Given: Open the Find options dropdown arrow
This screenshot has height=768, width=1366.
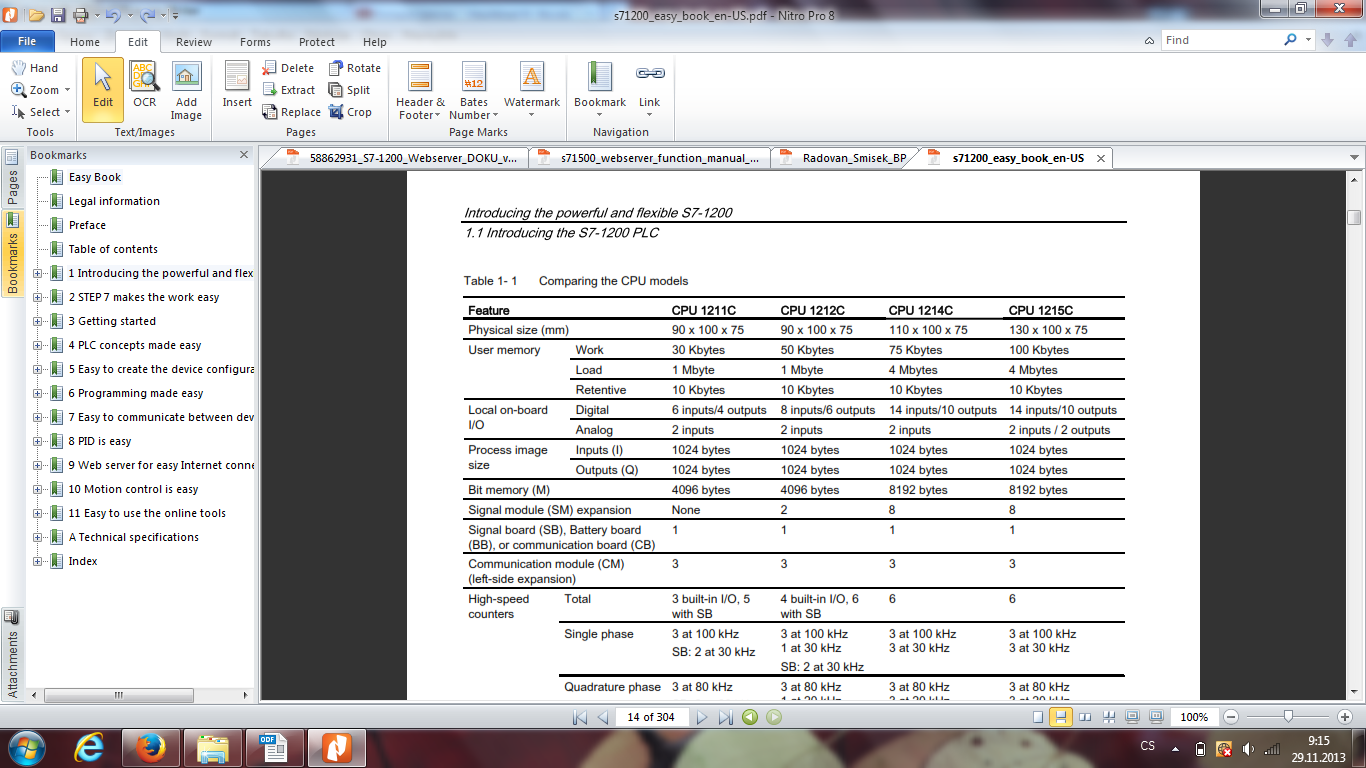Looking at the screenshot, I should pos(1309,40).
